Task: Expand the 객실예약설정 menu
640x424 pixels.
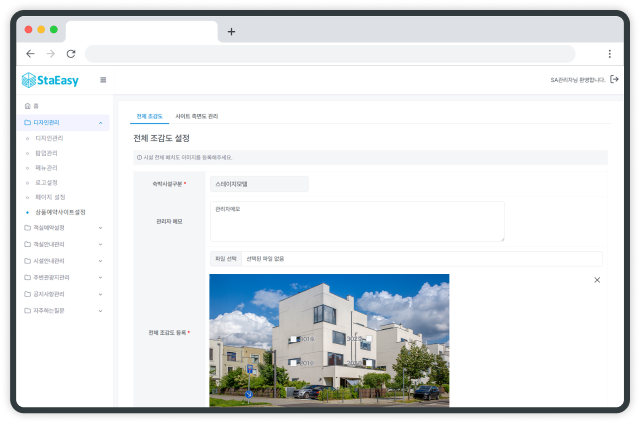Action: [x=101, y=227]
